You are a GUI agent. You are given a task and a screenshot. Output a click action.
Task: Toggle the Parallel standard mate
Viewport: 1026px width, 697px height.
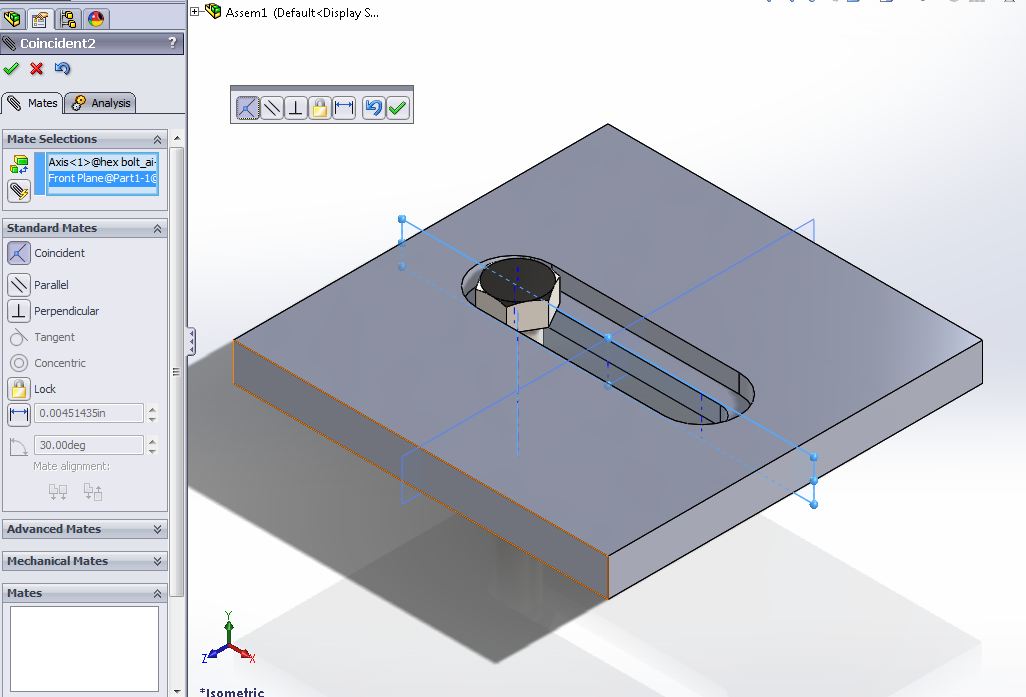tap(19, 285)
